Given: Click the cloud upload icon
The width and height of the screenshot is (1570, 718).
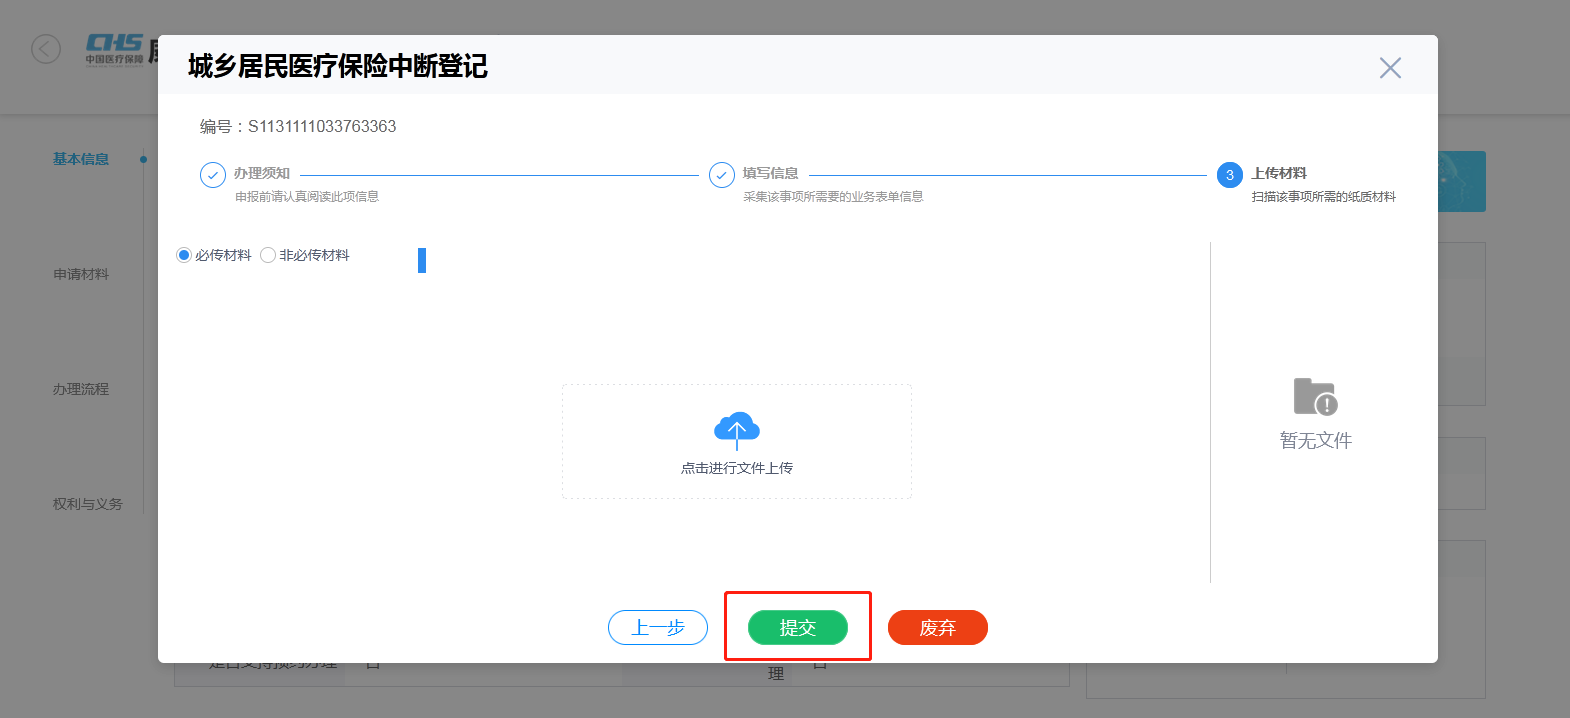Looking at the screenshot, I should (x=737, y=430).
